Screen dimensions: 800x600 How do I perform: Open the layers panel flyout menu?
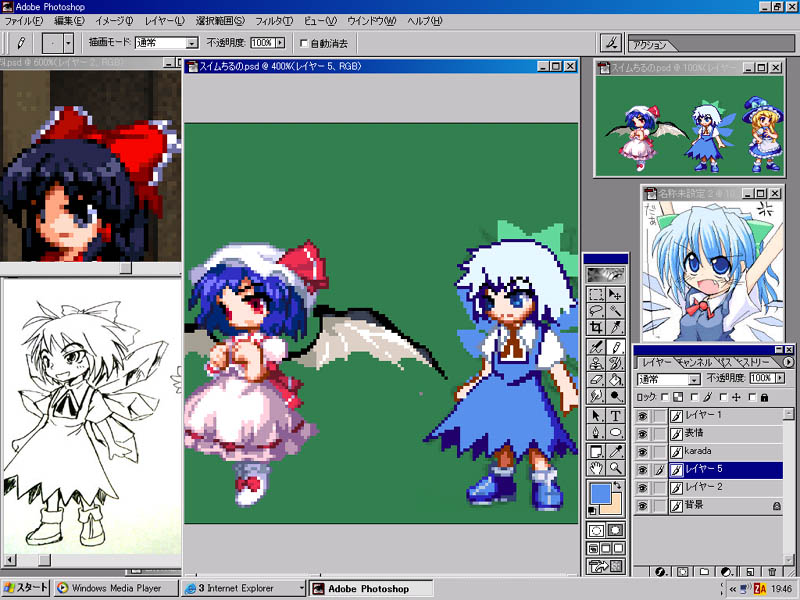pyautogui.click(x=788, y=362)
